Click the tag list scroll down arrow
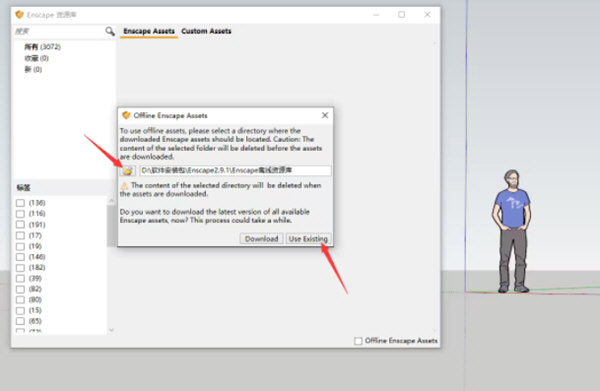This screenshot has width=600, height=391. point(111,330)
